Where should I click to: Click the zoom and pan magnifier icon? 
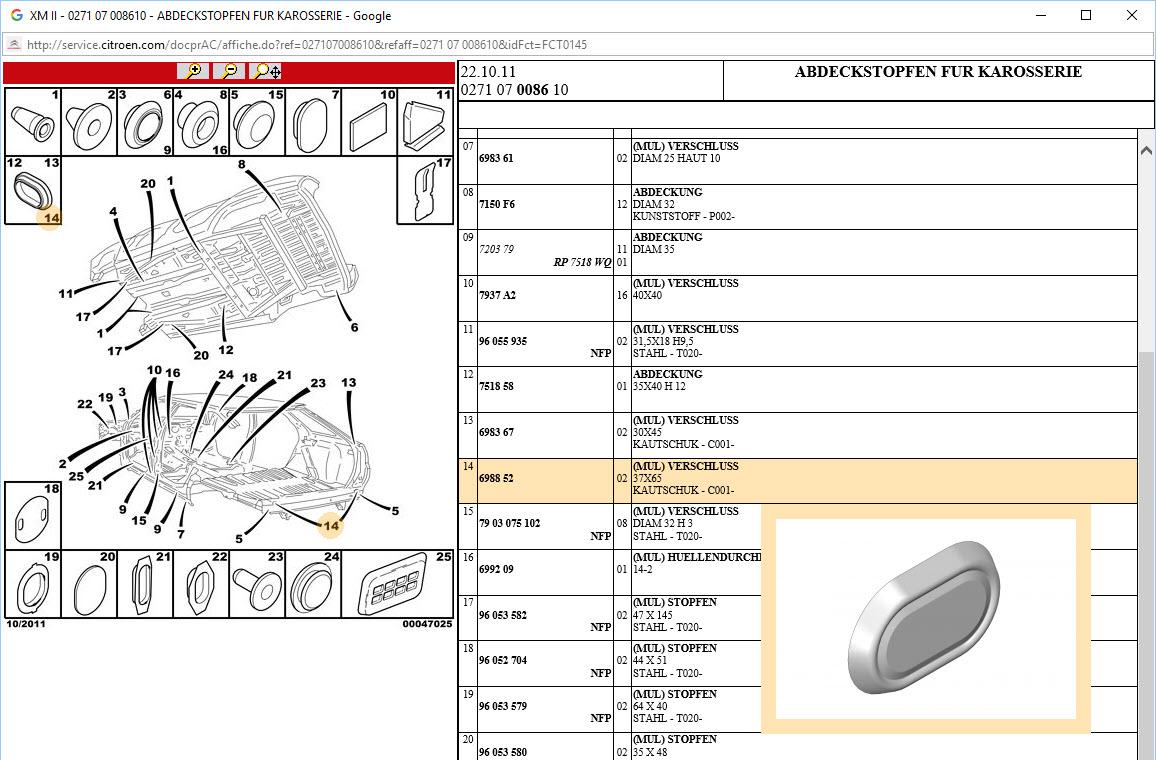265,72
